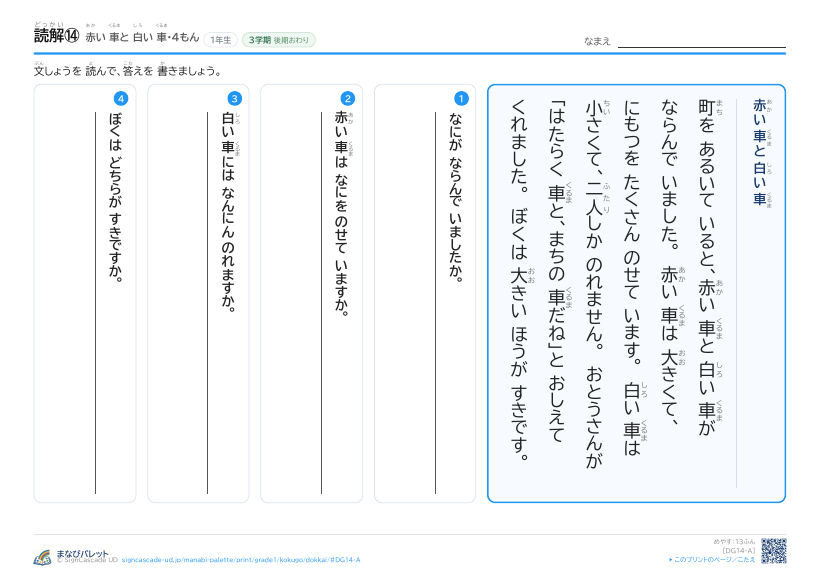Click the 赤い 車と 白い 車・4もん subtitle

click(x=142, y=37)
